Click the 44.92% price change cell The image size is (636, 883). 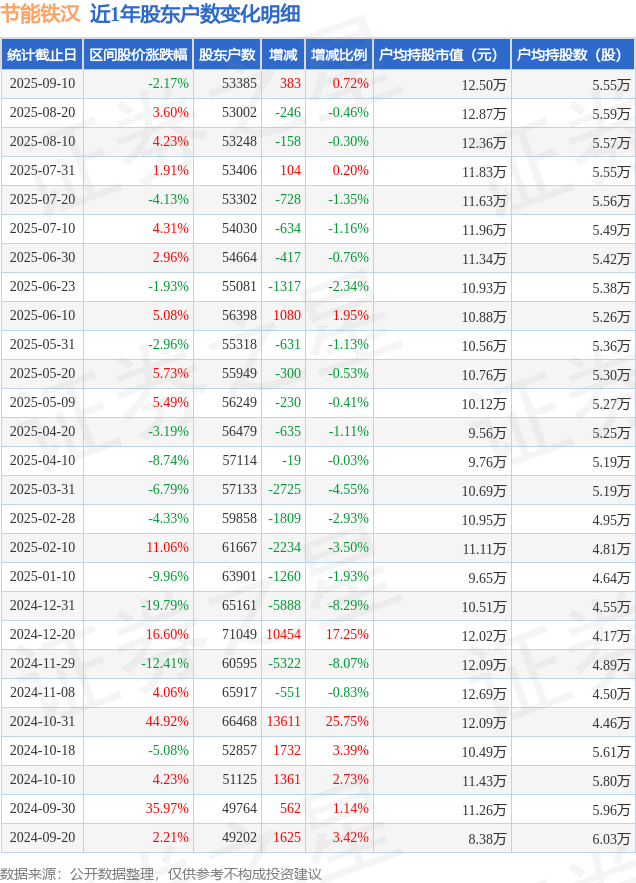167,721
